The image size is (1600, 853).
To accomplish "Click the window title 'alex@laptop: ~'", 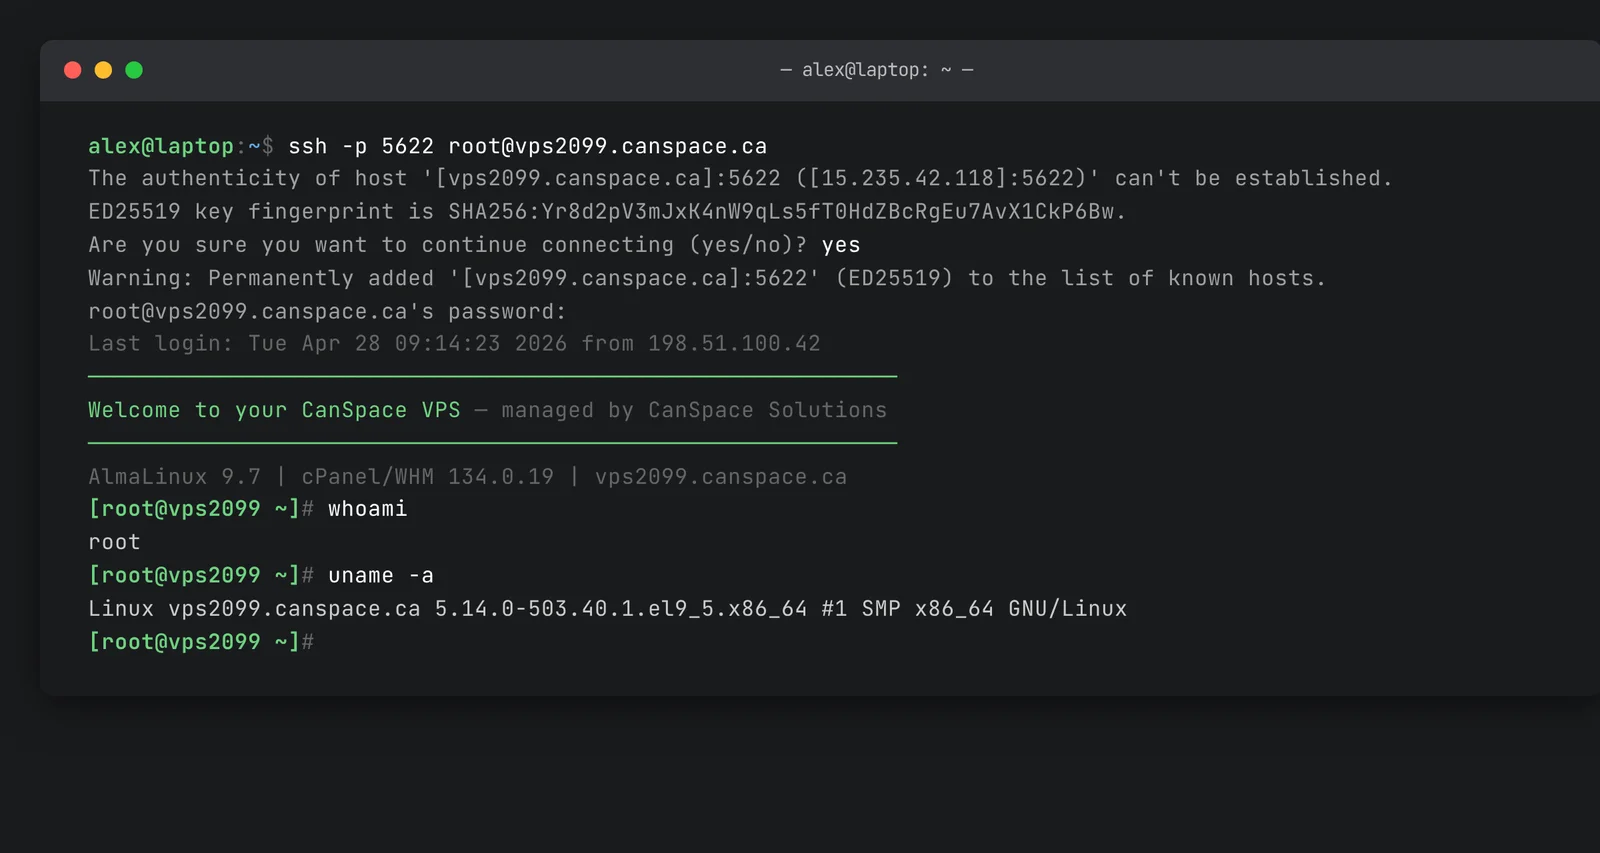I will click(876, 70).
